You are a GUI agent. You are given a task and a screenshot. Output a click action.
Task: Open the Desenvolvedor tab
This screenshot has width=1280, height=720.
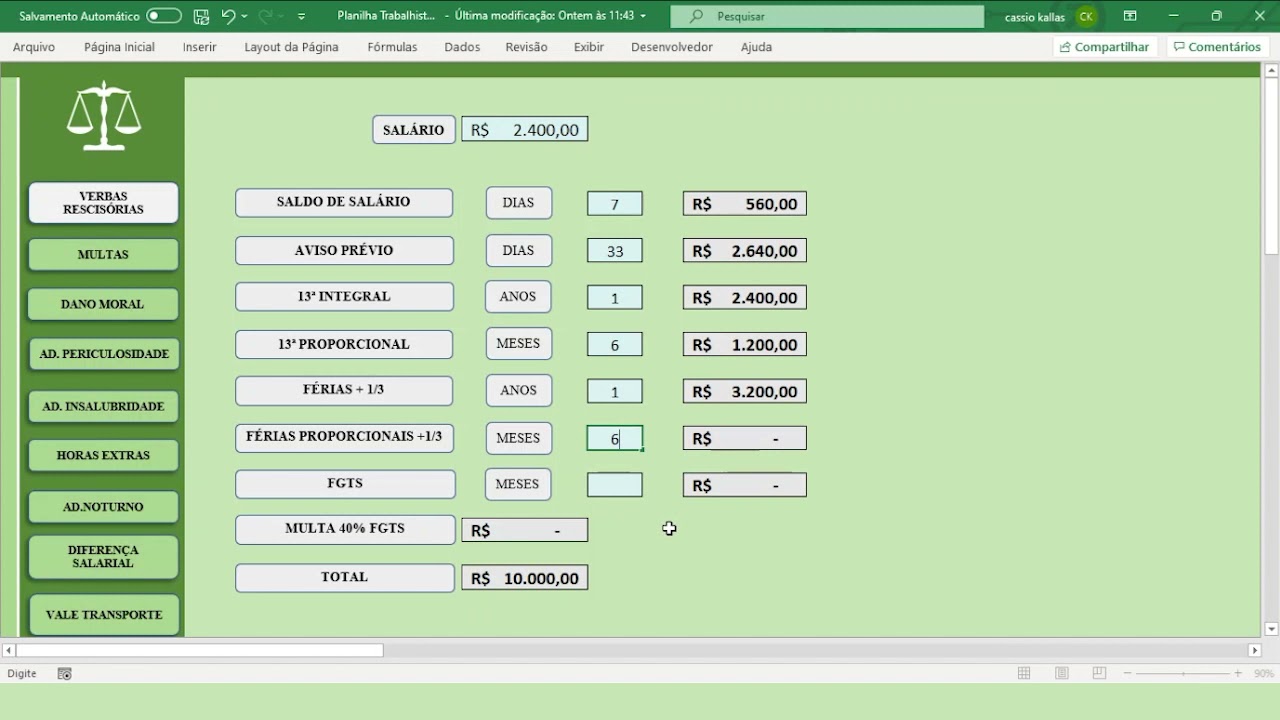672,47
